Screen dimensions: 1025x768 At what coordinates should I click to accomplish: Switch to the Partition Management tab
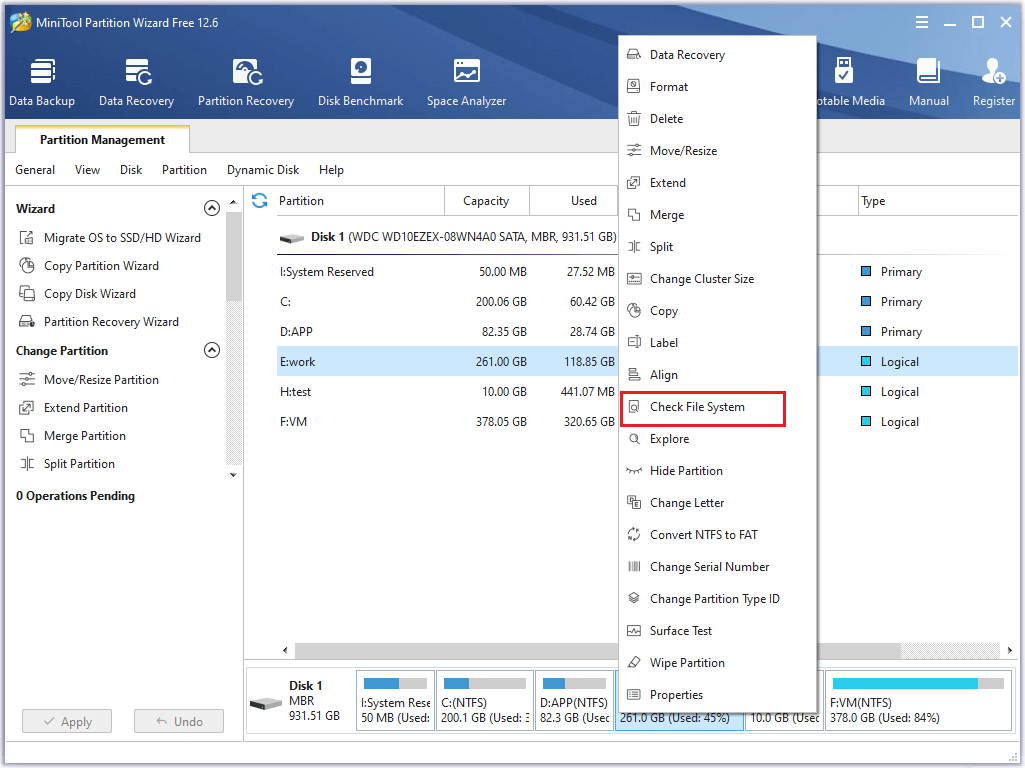pos(102,140)
